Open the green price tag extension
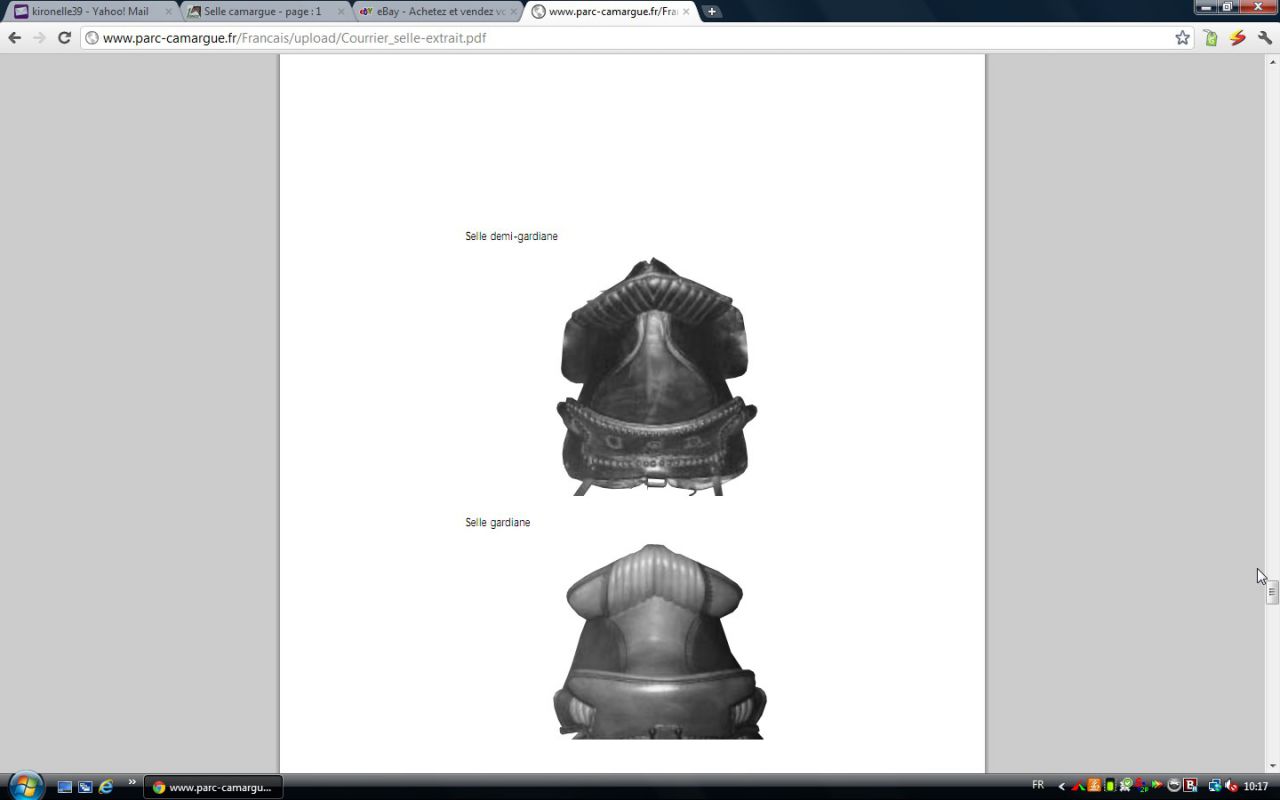Image resolution: width=1280 pixels, height=800 pixels. click(1211, 38)
